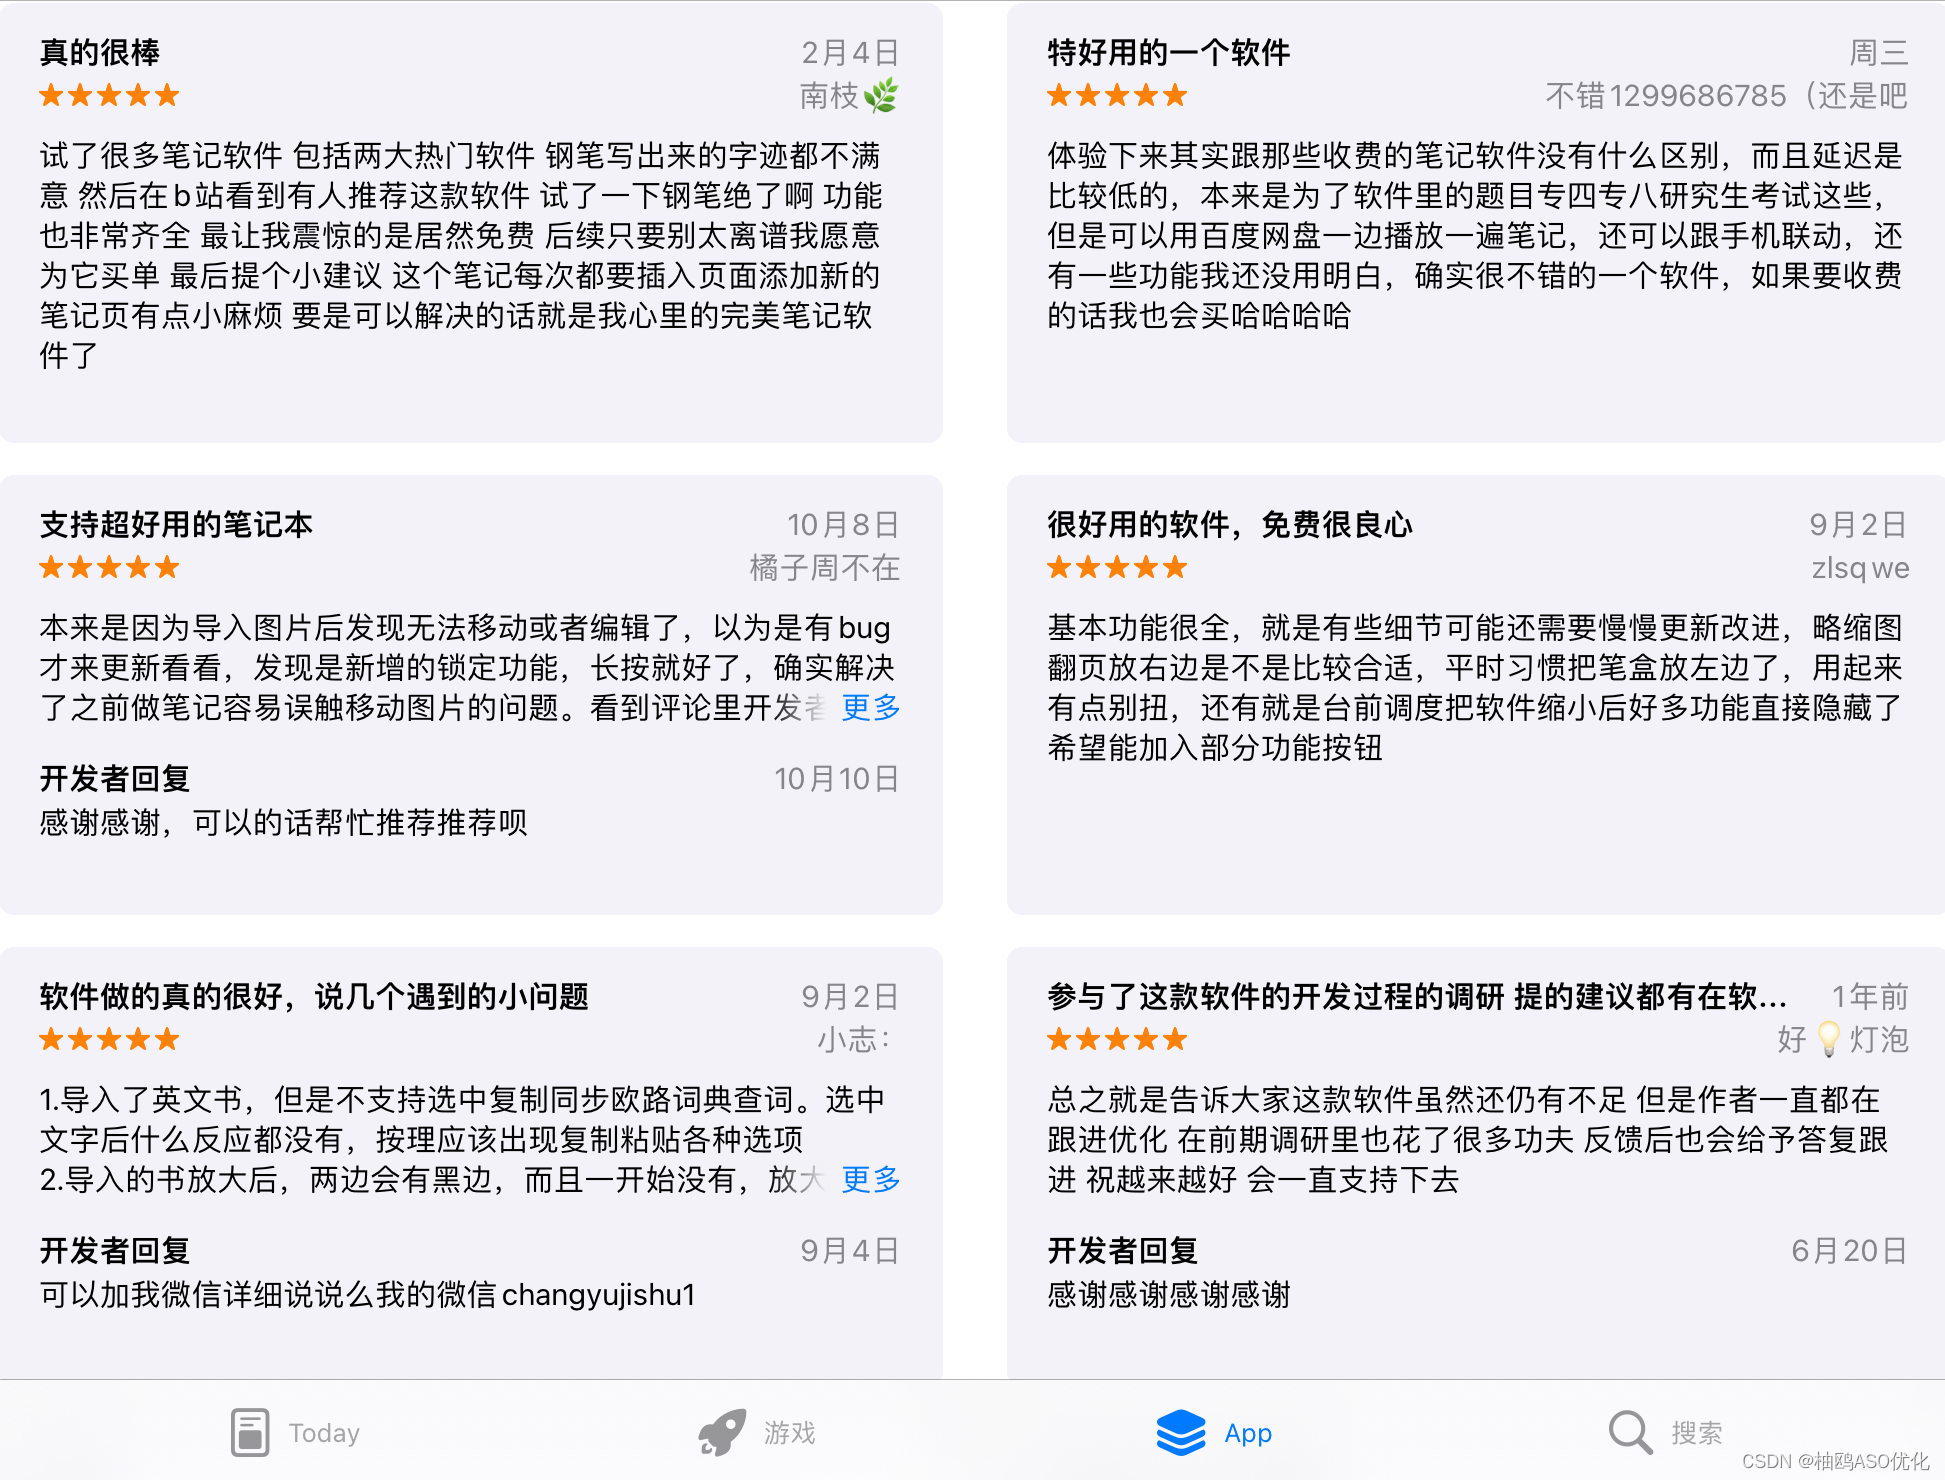
Task: Tap the rocket Games icon
Action: (x=721, y=1432)
